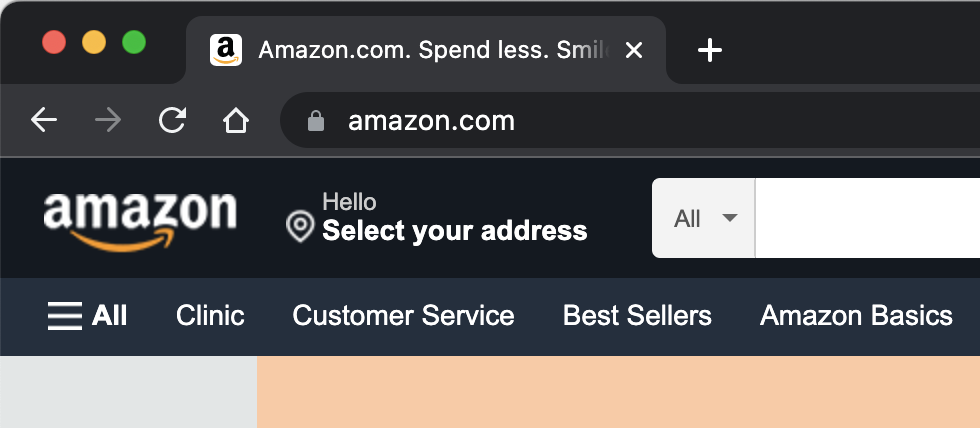Click the peach-colored promotional banner
980x428 pixels.
(x=618, y=392)
